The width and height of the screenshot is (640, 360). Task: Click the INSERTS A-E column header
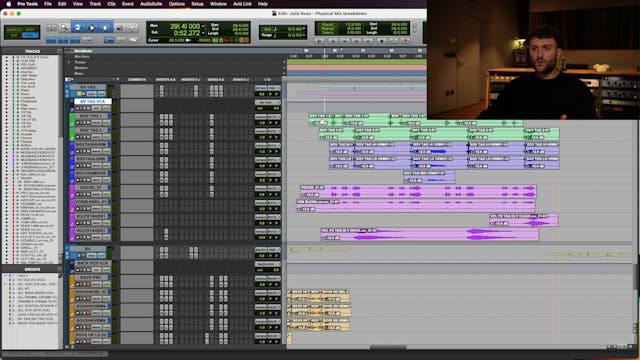click(166, 80)
